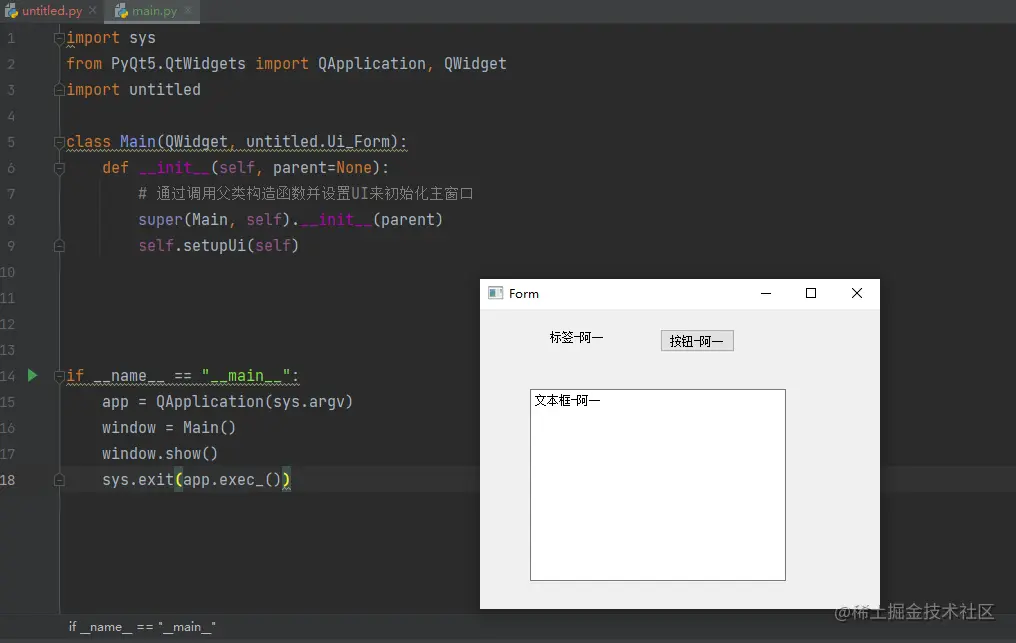
Task: Click the Form window icon in its title bar
Action: pos(496,293)
